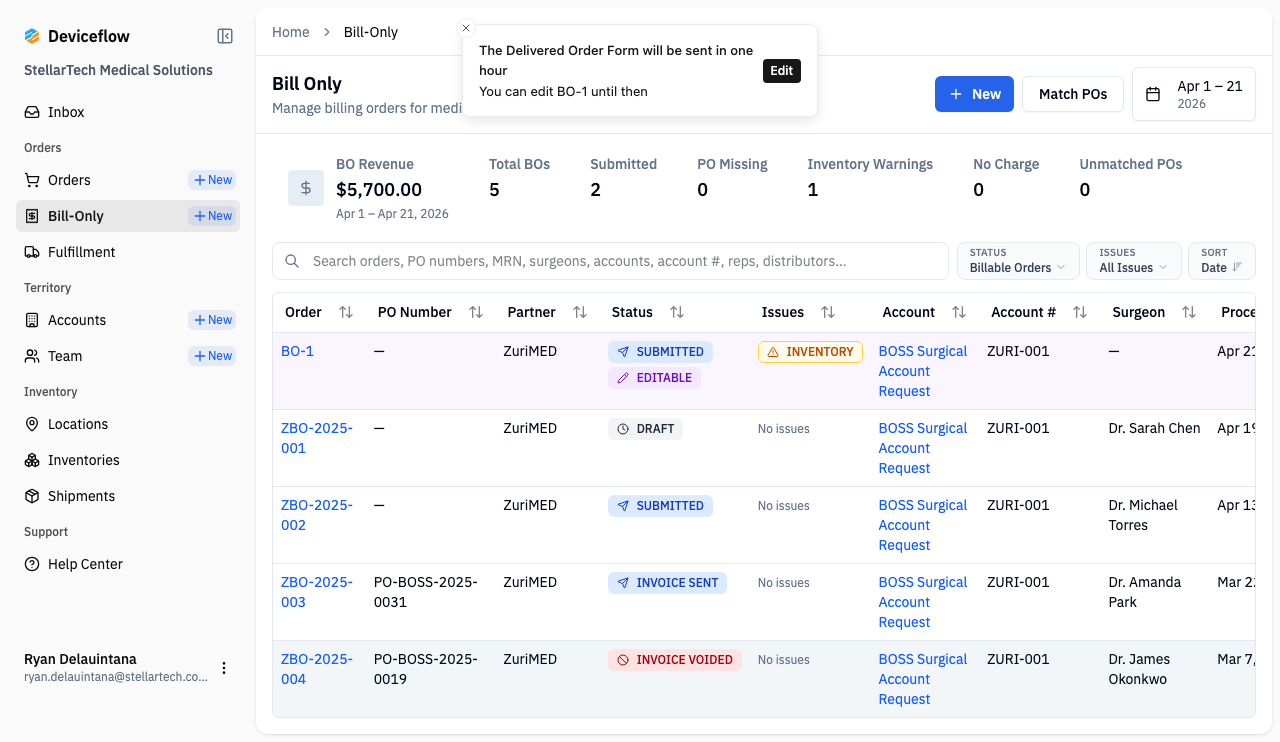Click the BO Revenue dollar icon
Screen dimensions: 1280x742
[305, 188]
